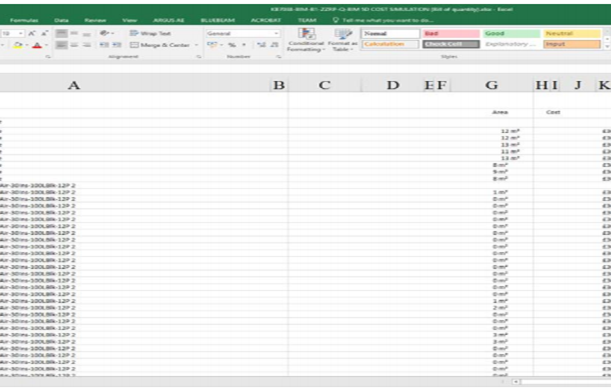
Task: Select the TEAM tab
Action: (307, 20)
